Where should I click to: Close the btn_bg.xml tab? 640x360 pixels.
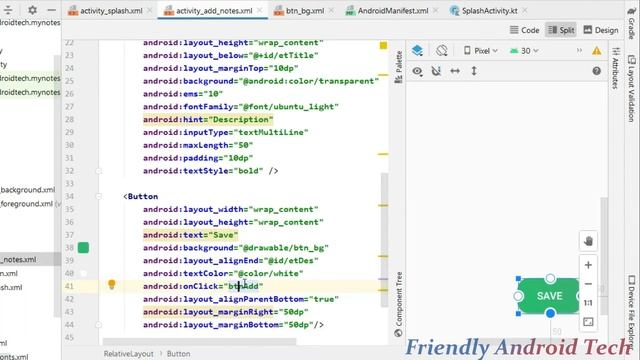pos(331,11)
